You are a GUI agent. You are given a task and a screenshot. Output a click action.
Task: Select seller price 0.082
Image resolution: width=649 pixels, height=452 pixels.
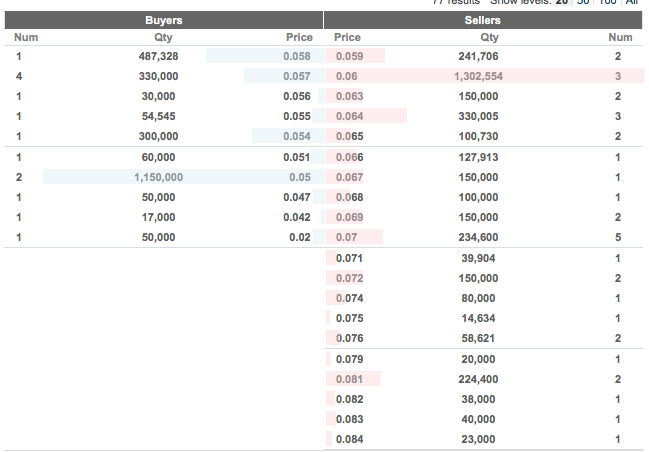[x=350, y=399]
